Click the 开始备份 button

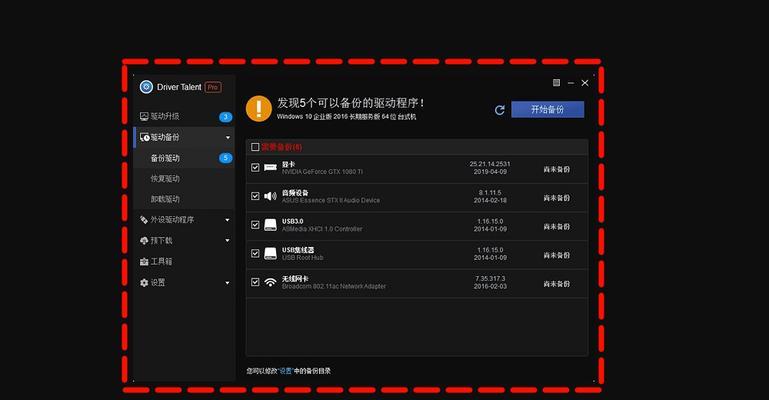point(547,109)
